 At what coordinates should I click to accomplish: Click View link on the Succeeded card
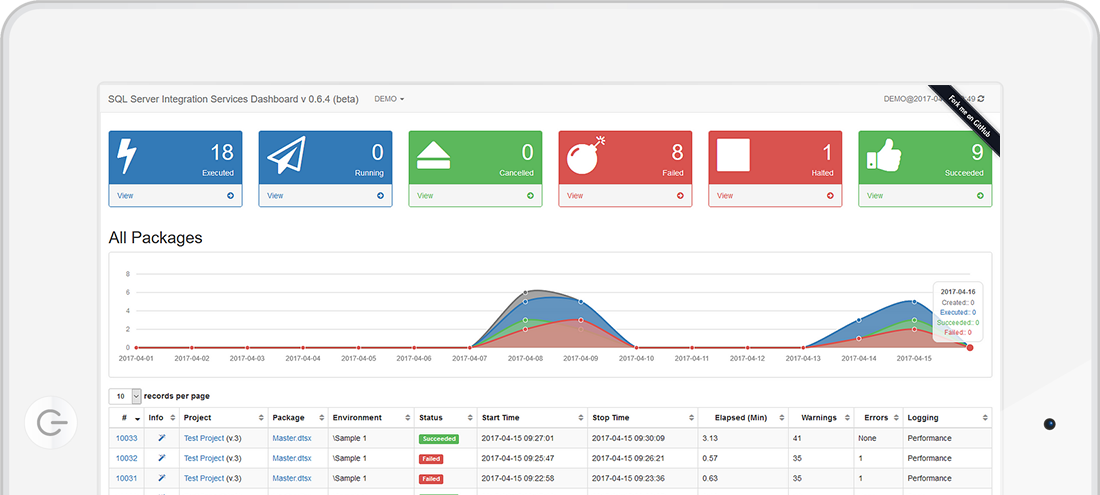876,196
